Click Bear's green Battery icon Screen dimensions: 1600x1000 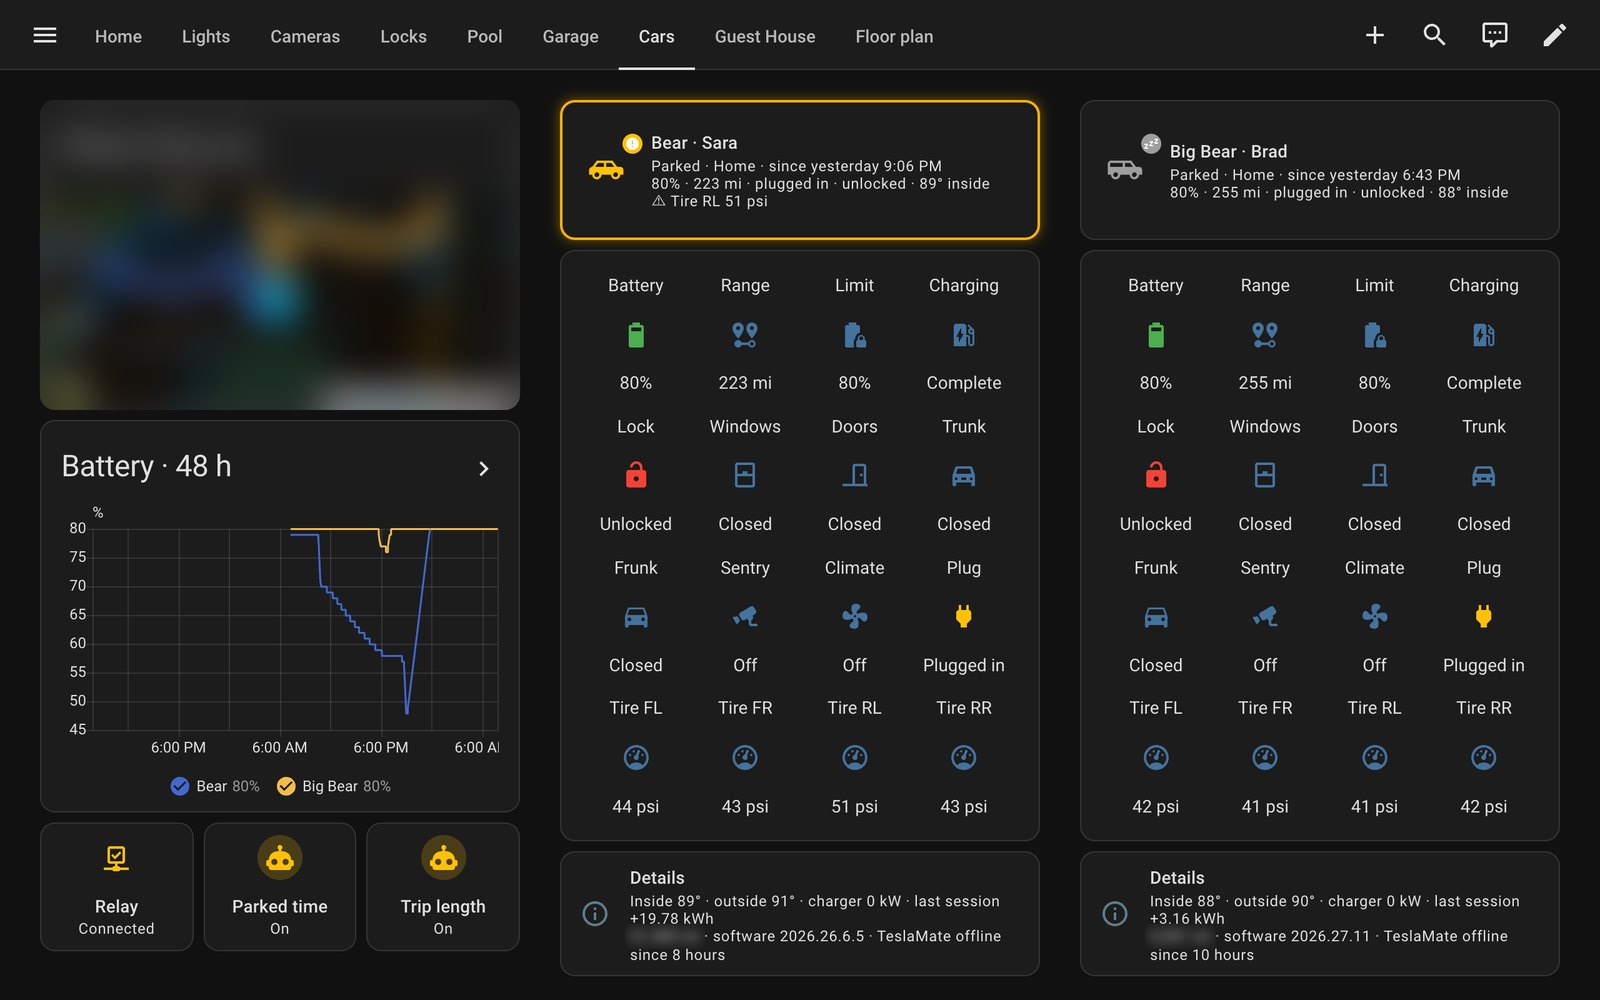tap(635, 334)
